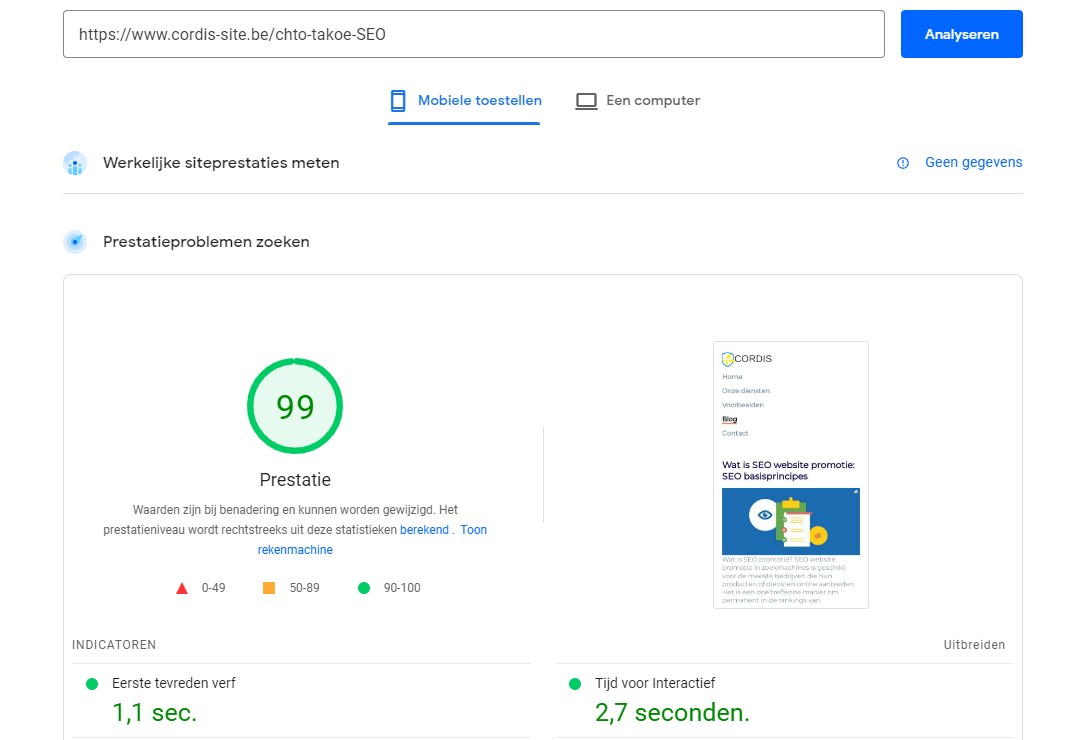Switch to Een computer tab
This screenshot has height=740, width=1085.
coord(637,101)
